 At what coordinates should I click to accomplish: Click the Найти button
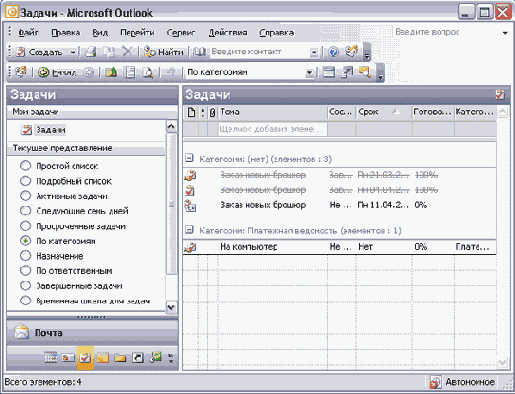pyautogui.click(x=164, y=52)
